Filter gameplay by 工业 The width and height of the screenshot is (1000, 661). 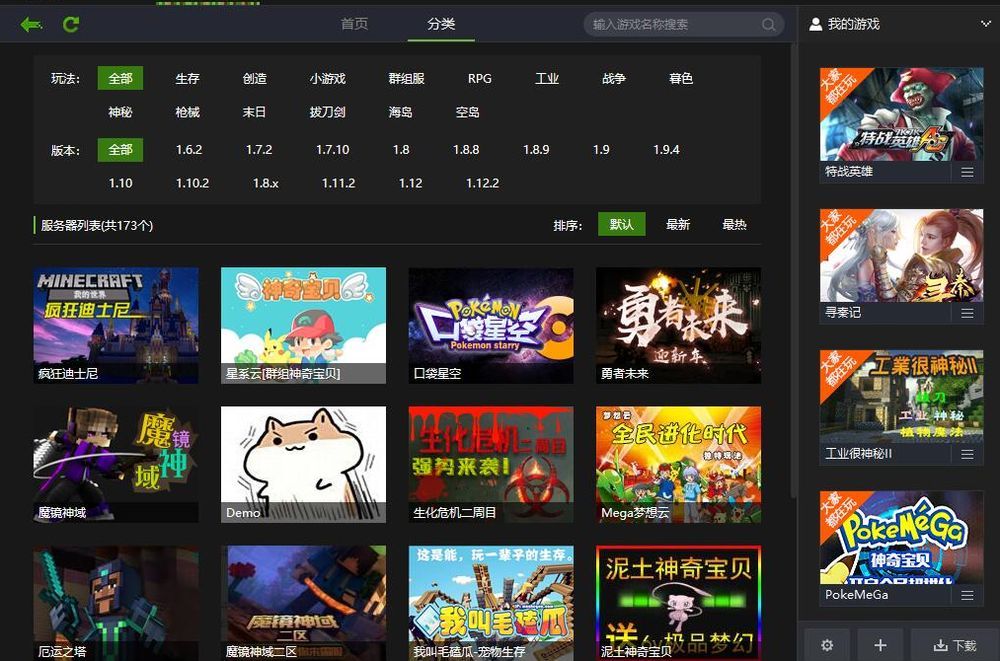[547, 78]
